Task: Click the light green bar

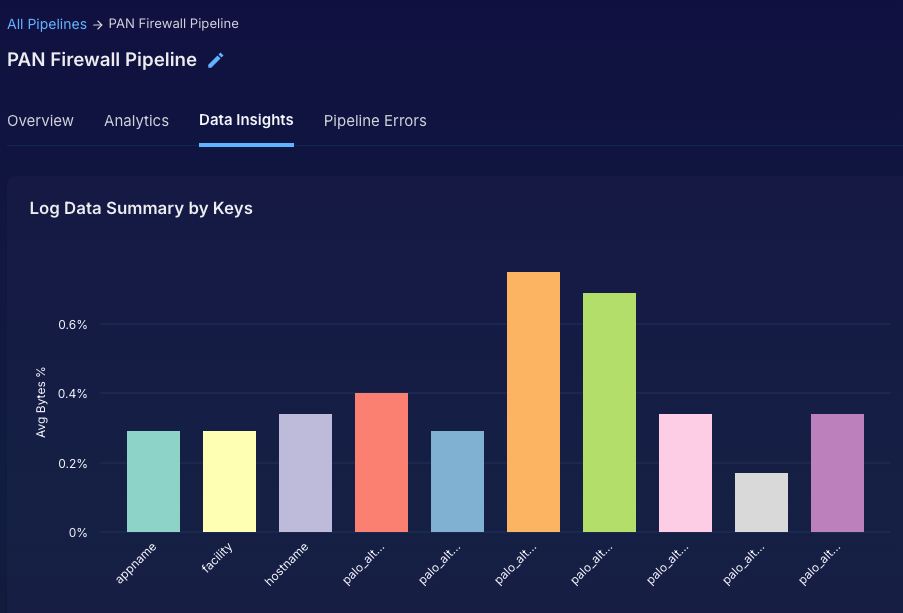Action: 609,412
